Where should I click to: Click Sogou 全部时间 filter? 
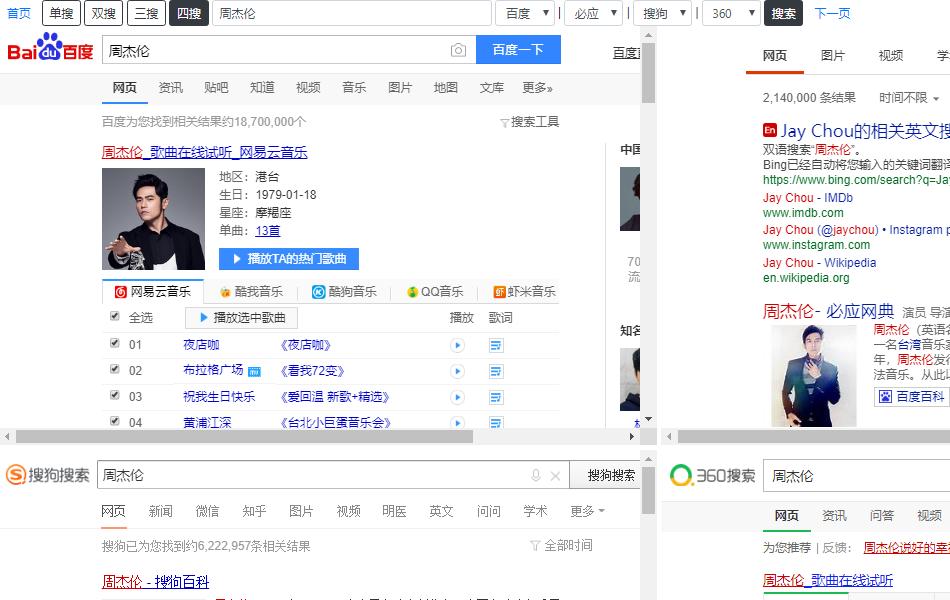click(562, 545)
